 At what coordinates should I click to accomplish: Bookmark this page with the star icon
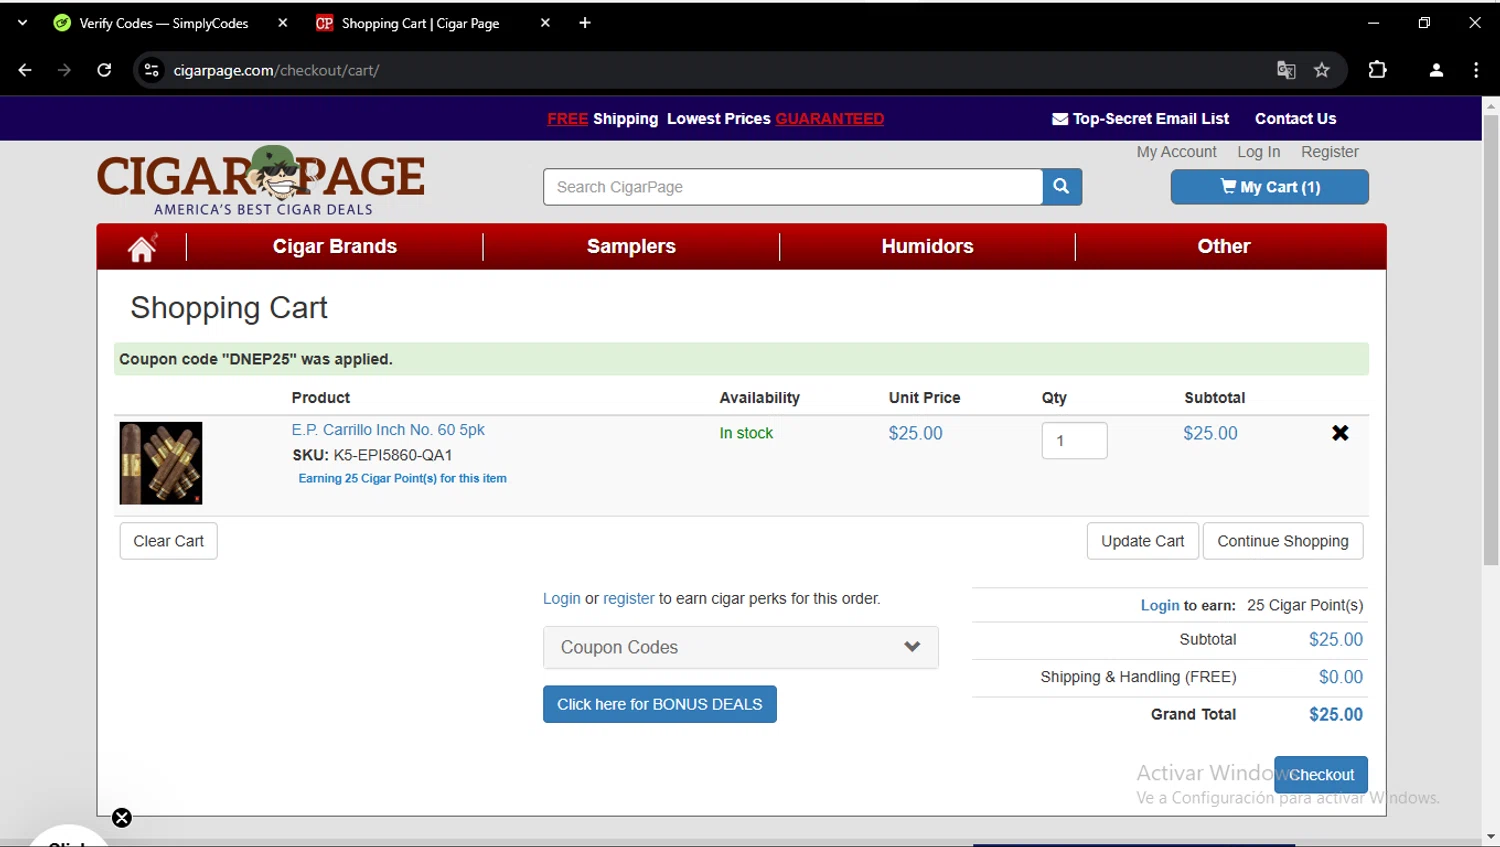point(1322,70)
